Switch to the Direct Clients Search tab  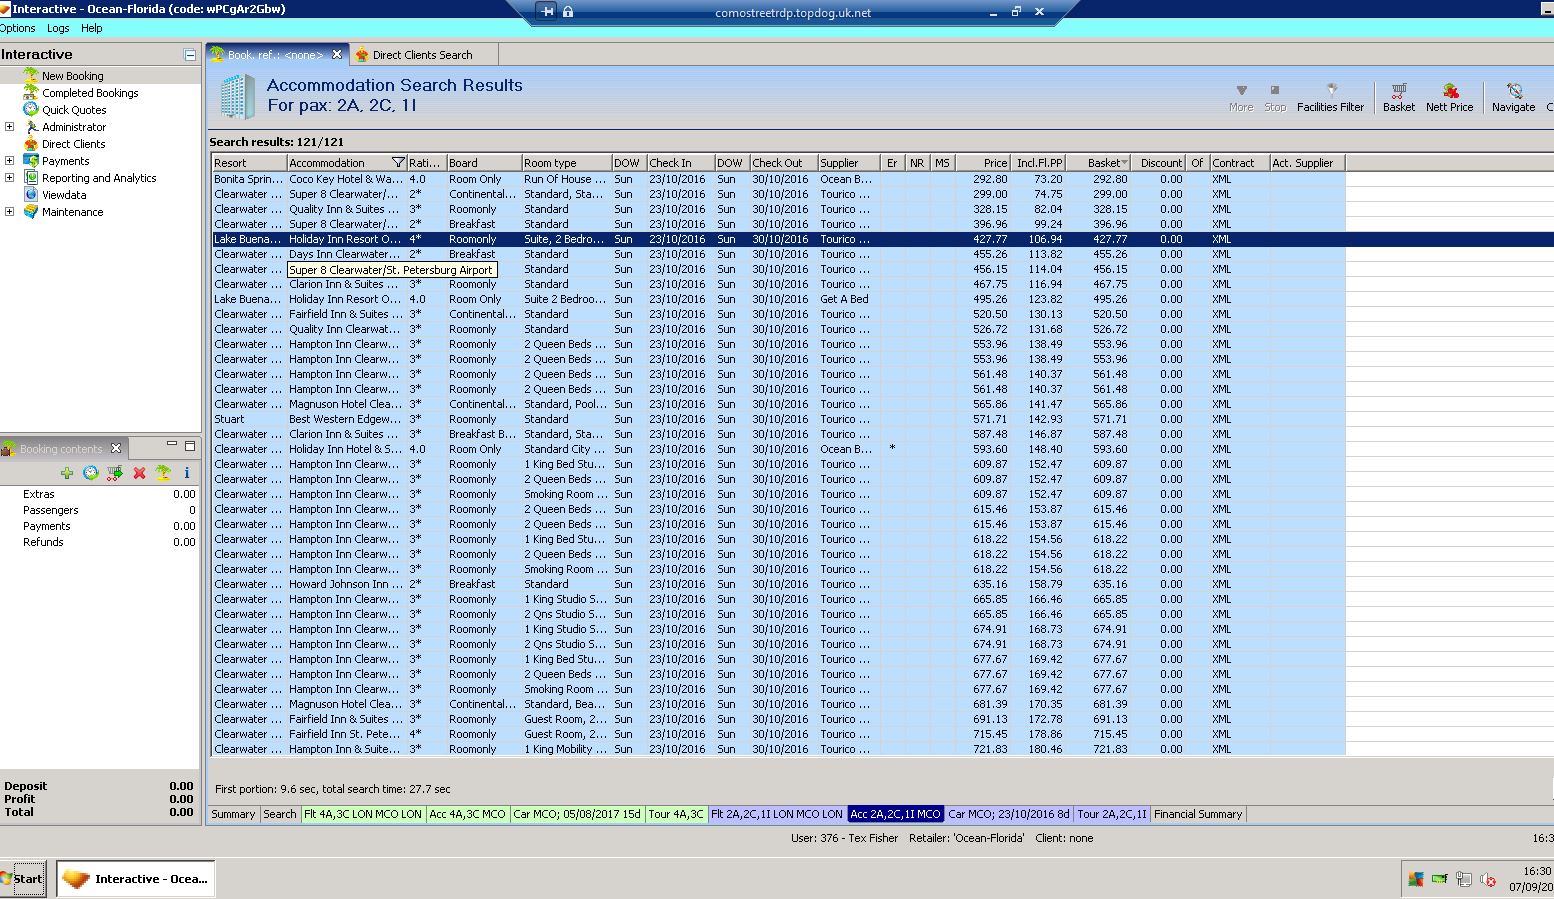coord(421,55)
